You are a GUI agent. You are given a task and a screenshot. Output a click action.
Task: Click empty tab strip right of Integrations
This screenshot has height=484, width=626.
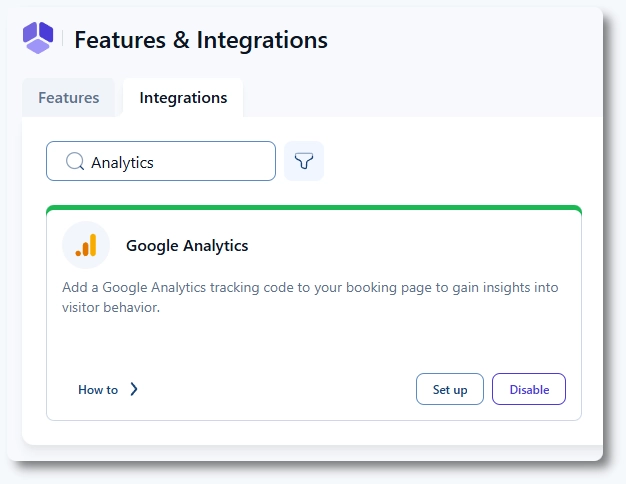[x=420, y=98]
